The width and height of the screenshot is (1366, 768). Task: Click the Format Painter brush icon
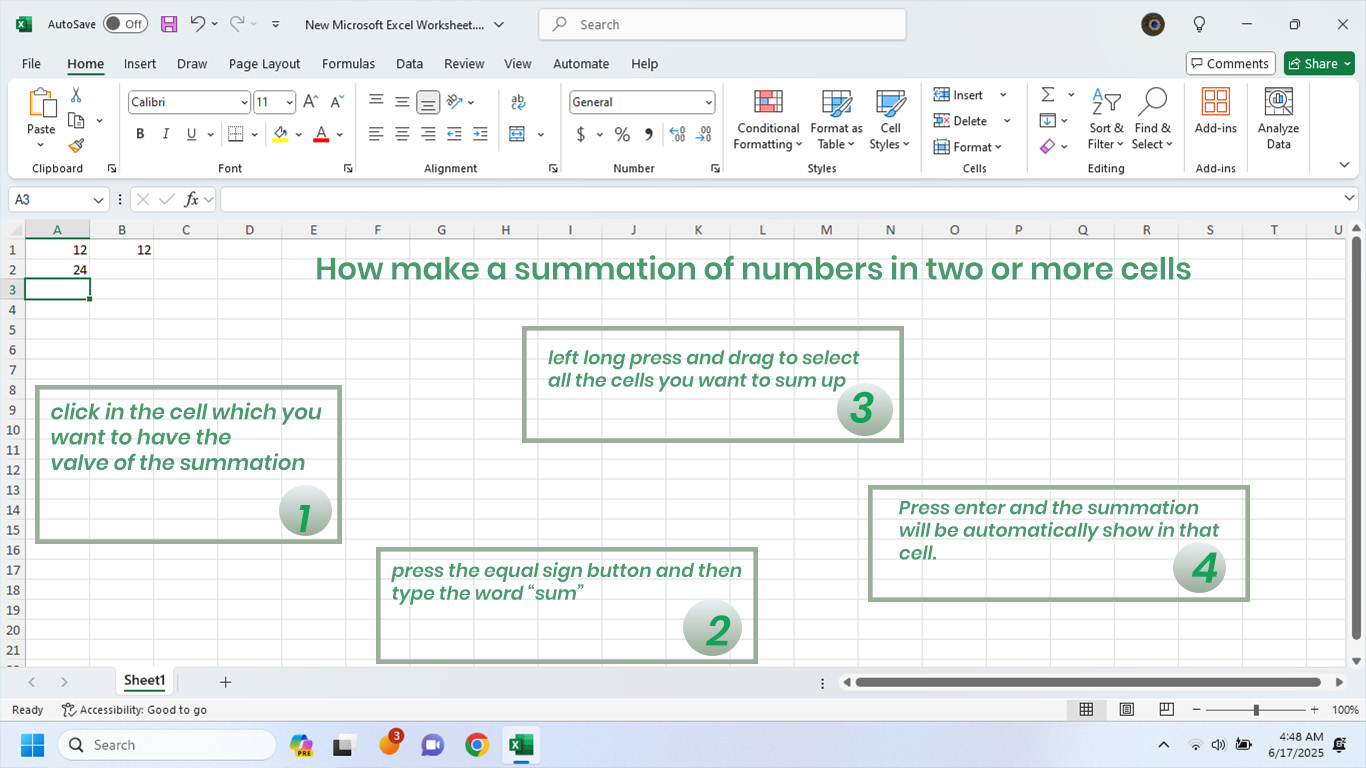tap(76, 146)
